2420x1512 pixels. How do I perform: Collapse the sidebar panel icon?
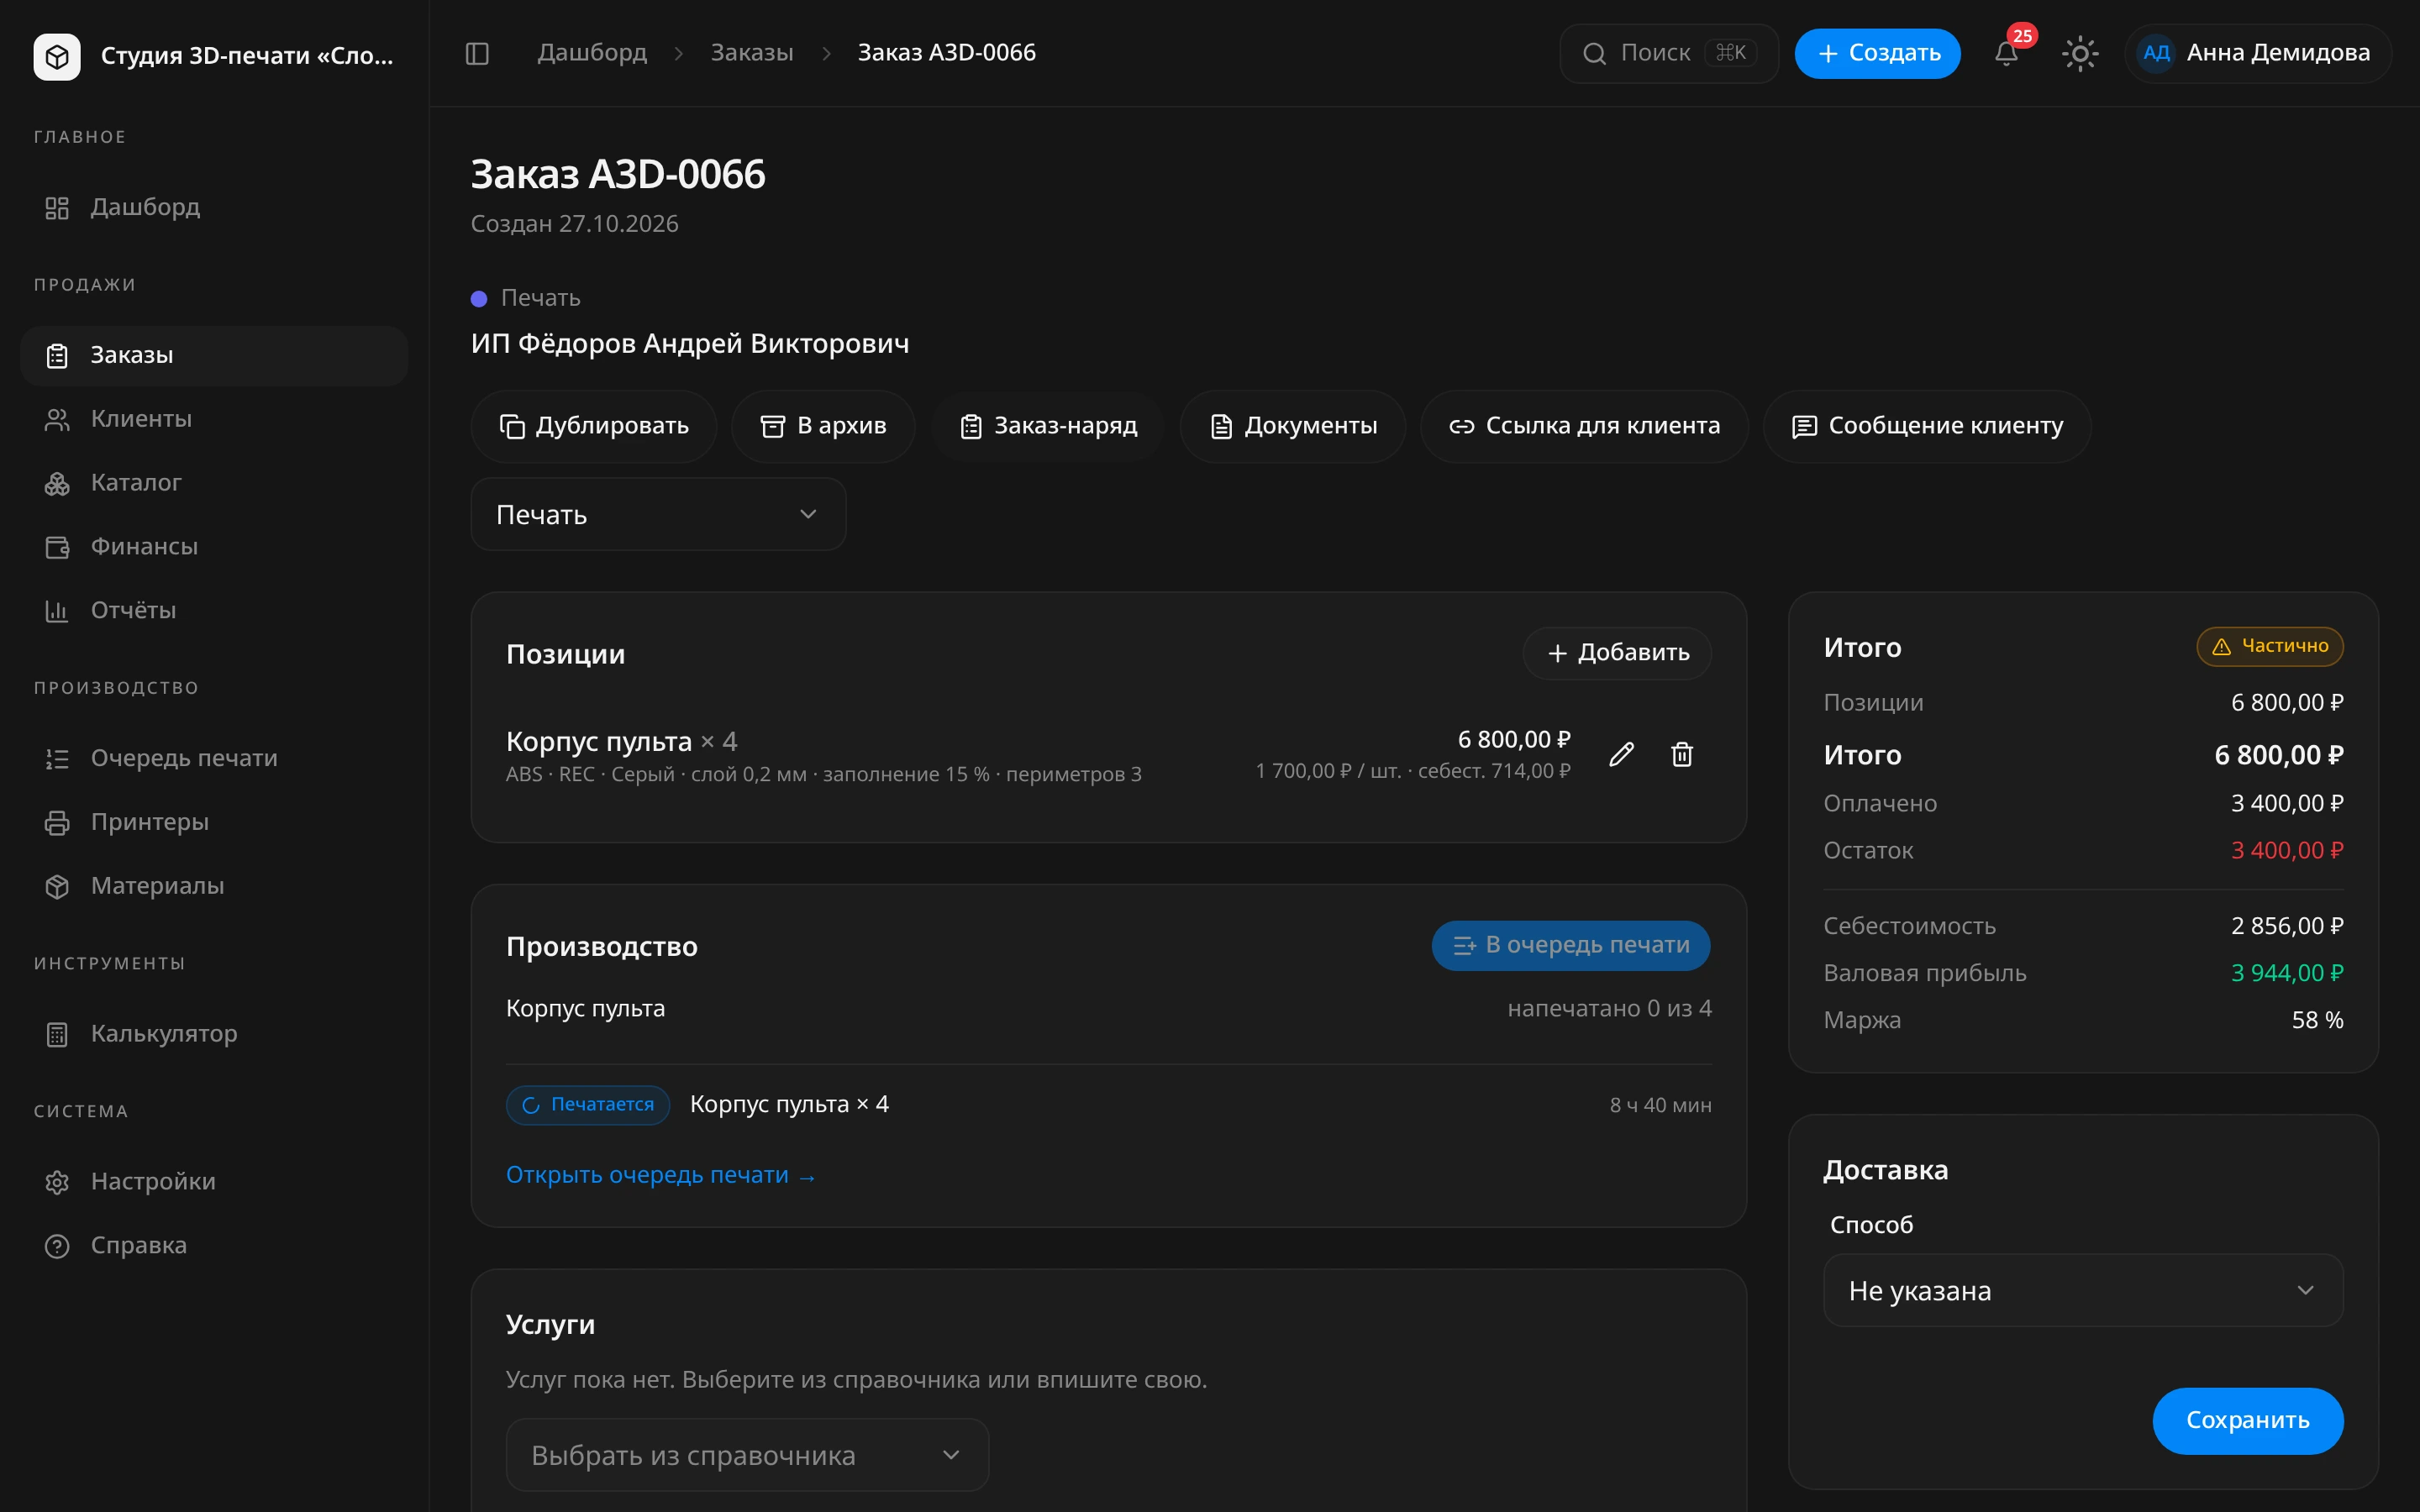477,53
